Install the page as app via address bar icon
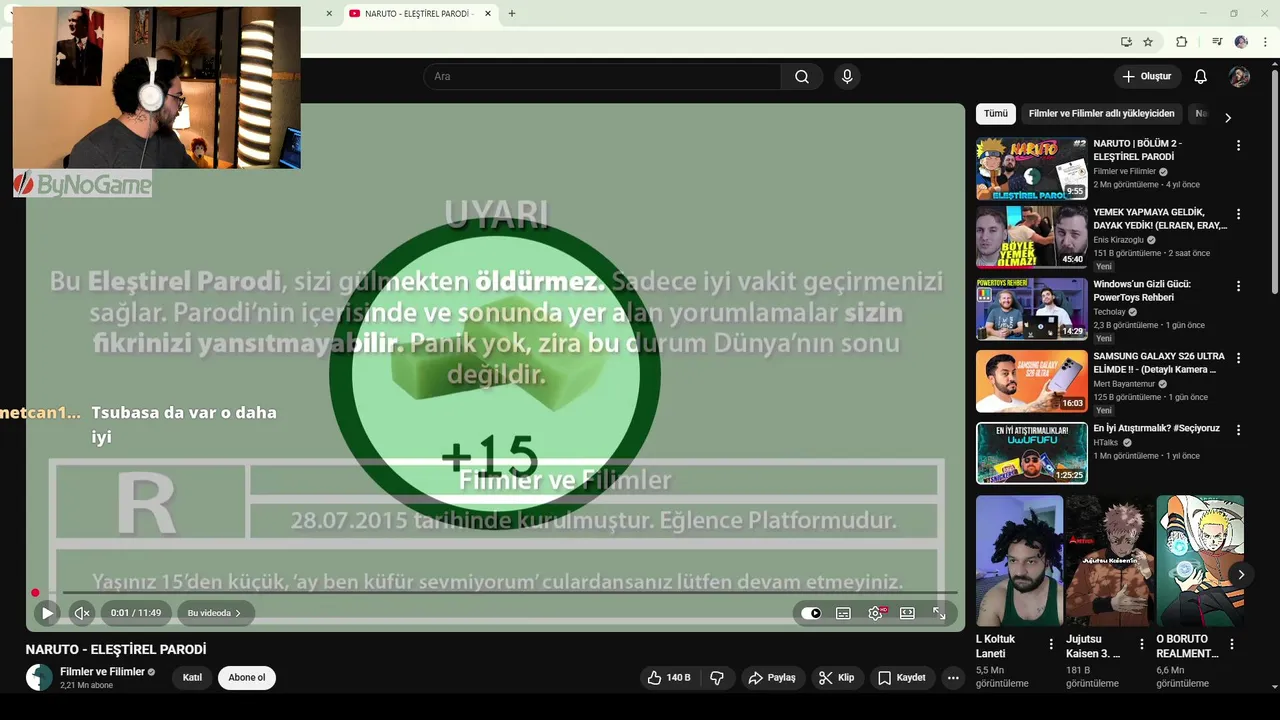The image size is (1280, 720). click(1126, 42)
